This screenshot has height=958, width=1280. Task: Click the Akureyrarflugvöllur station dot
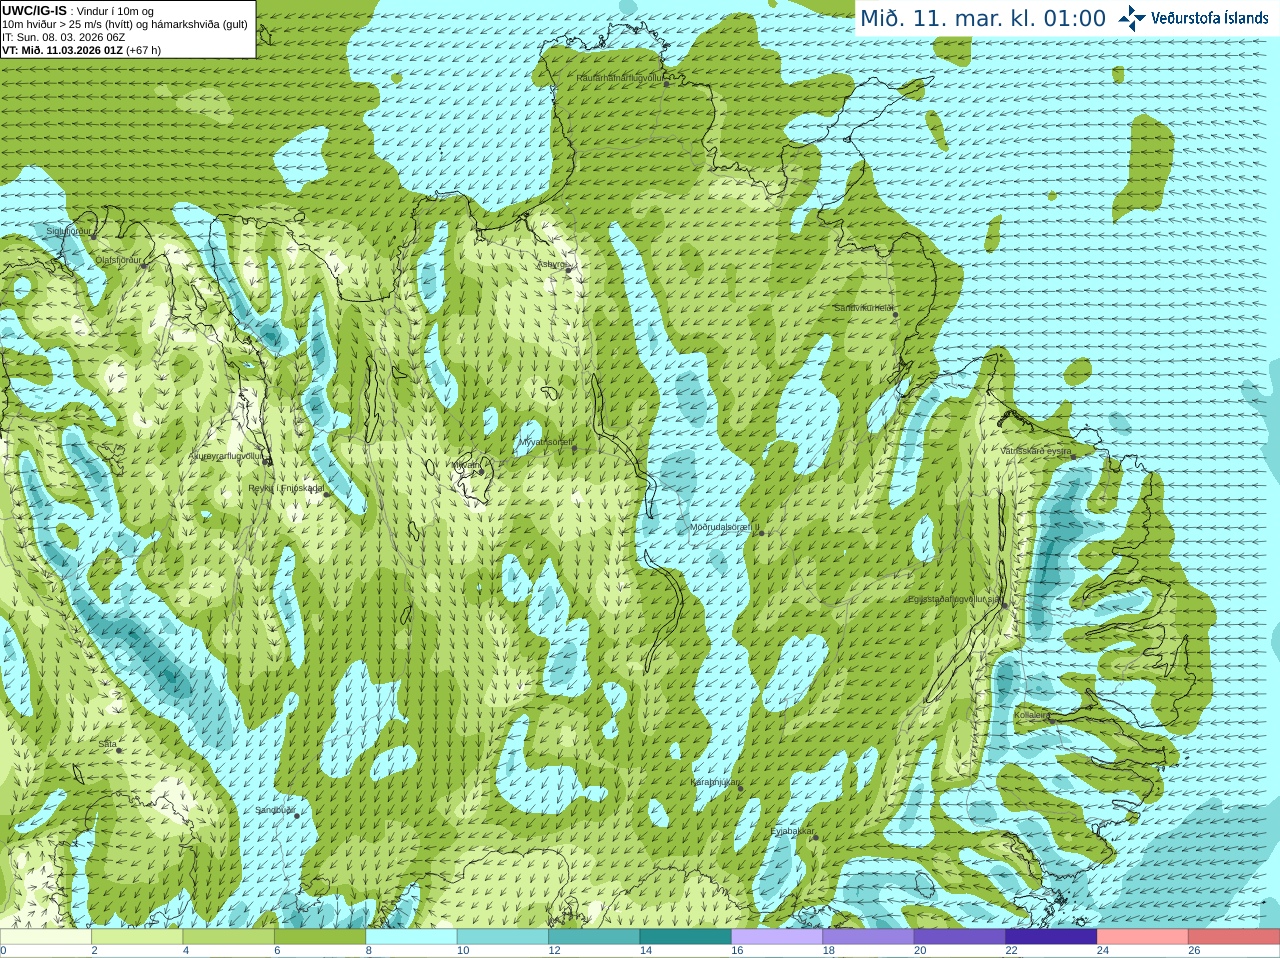[267, 461]
